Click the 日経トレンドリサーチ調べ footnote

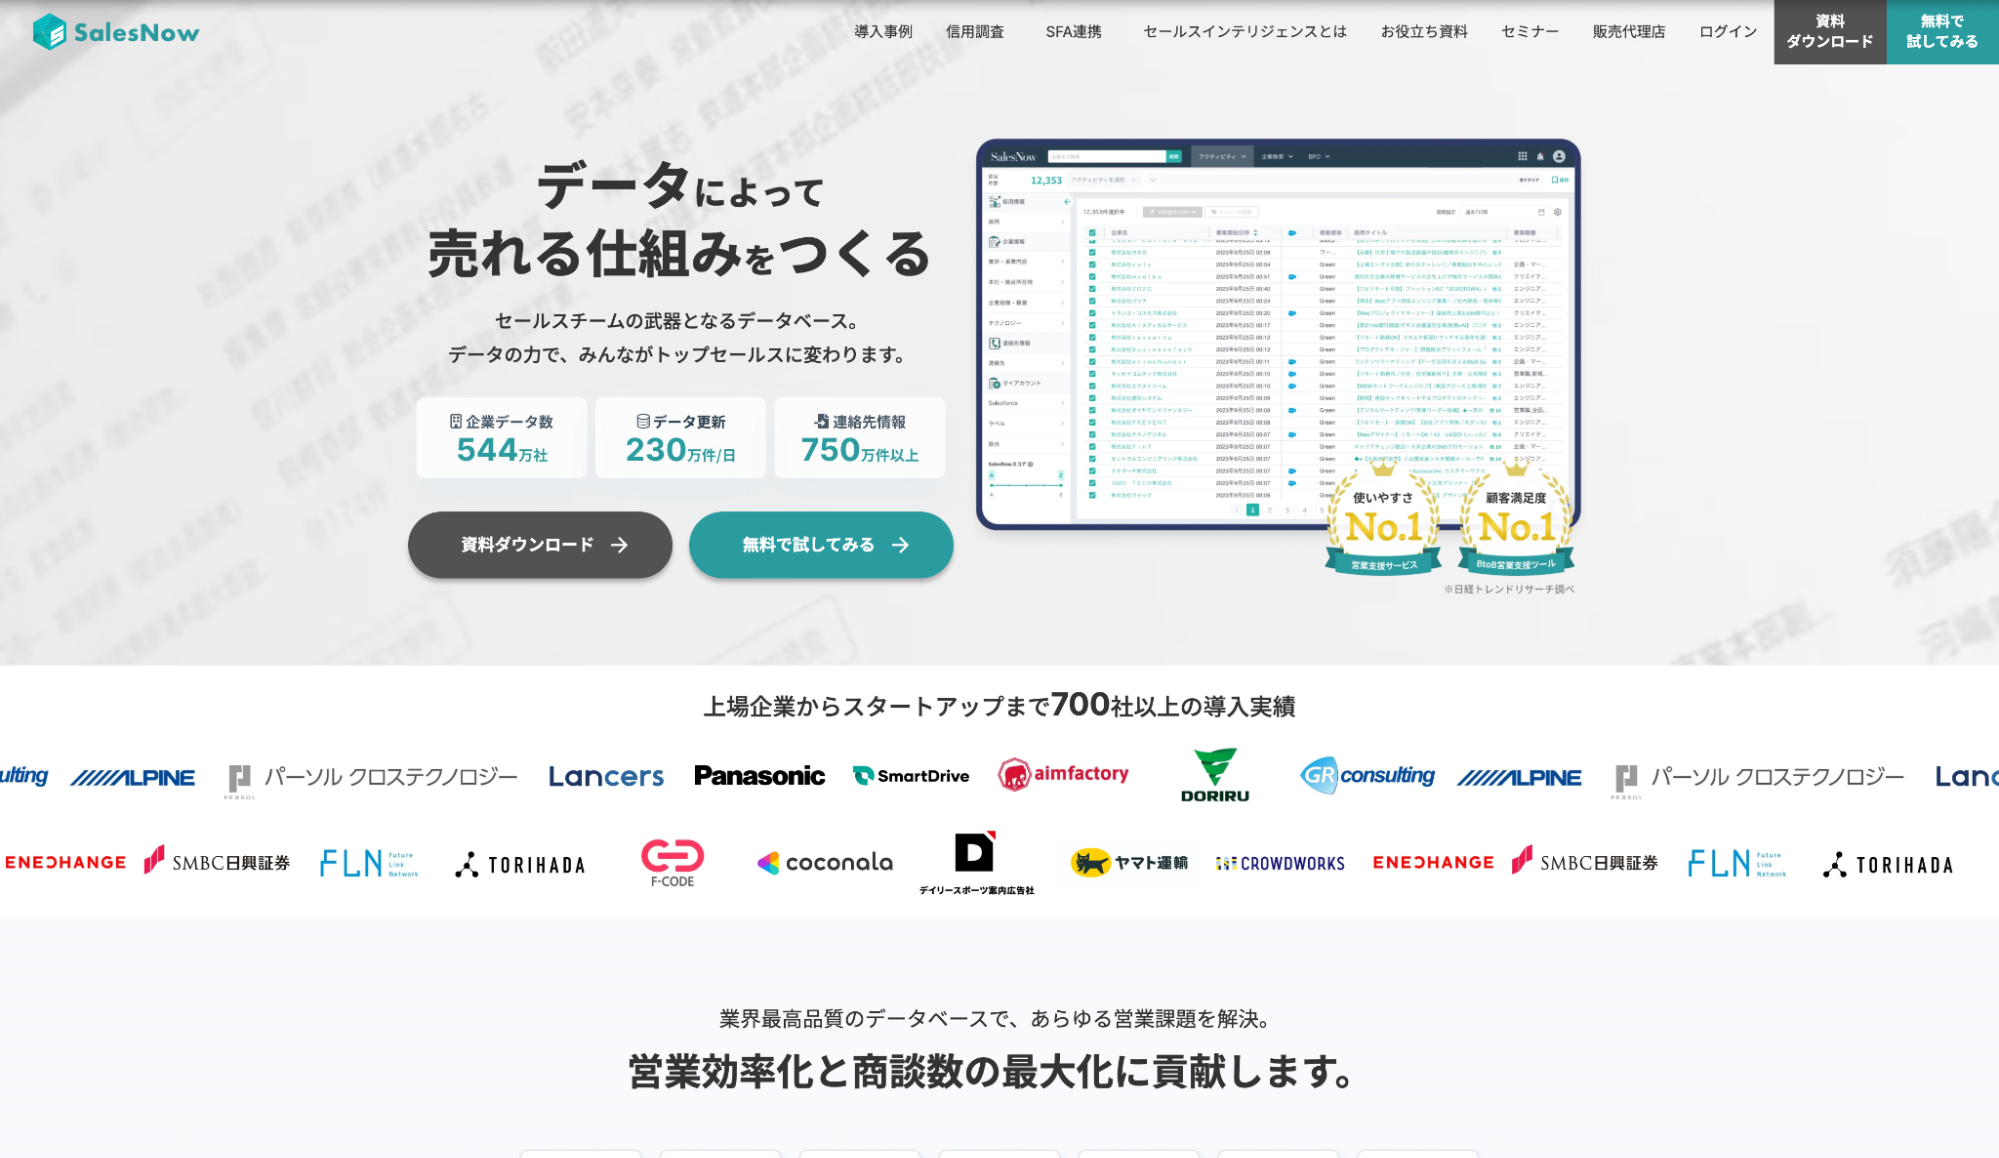(1509, 590)
